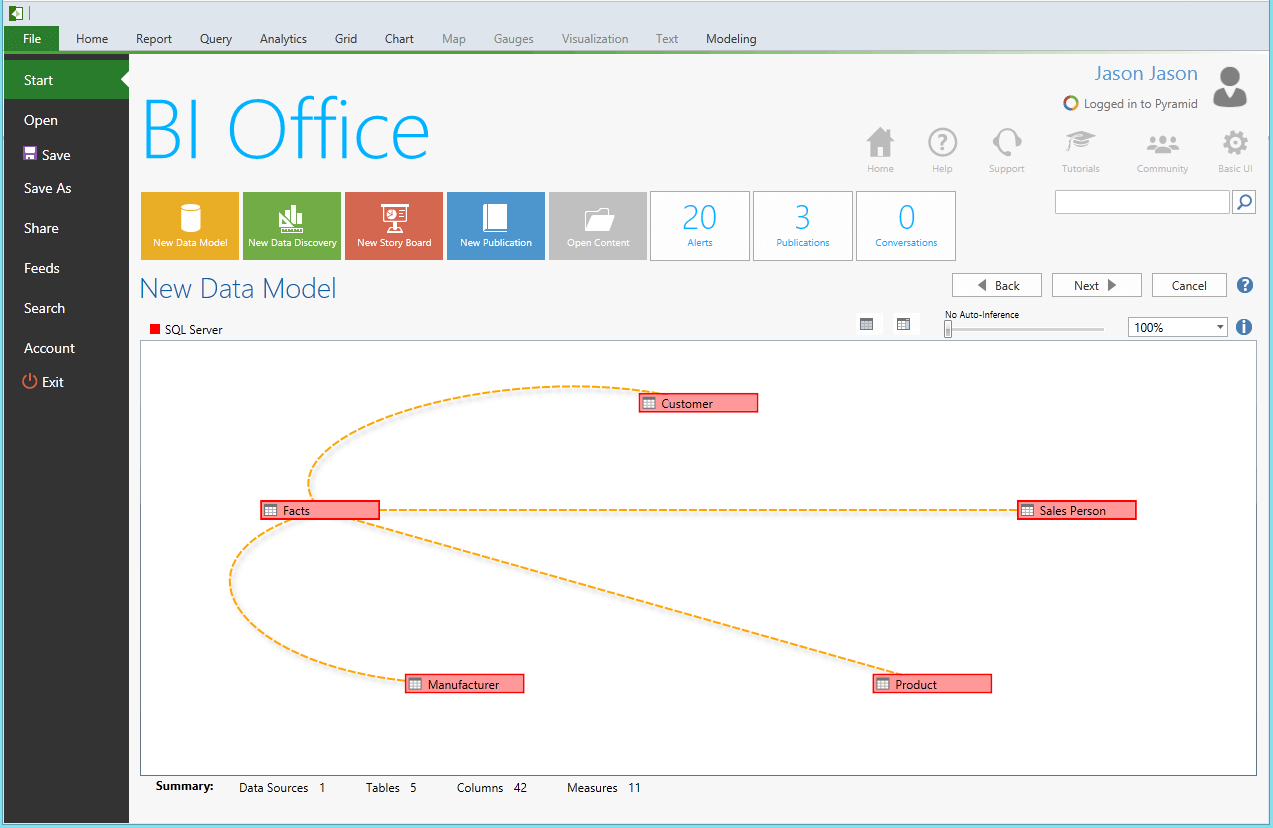Click the user profile avatar
This screenshot has height=828, width=1273.
(x=1230, y=87)
